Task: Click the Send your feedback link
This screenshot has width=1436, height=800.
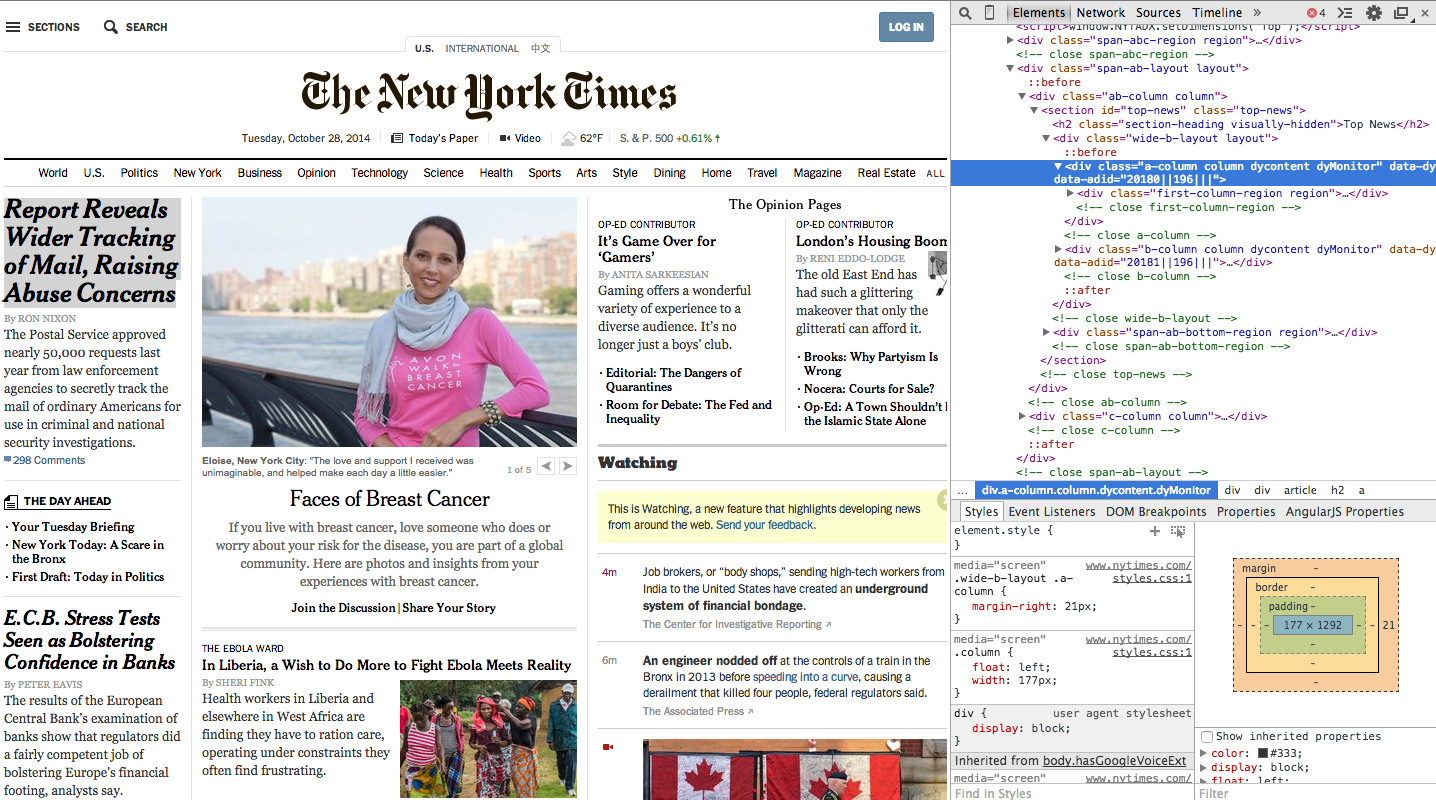Action: click(765, 525)
